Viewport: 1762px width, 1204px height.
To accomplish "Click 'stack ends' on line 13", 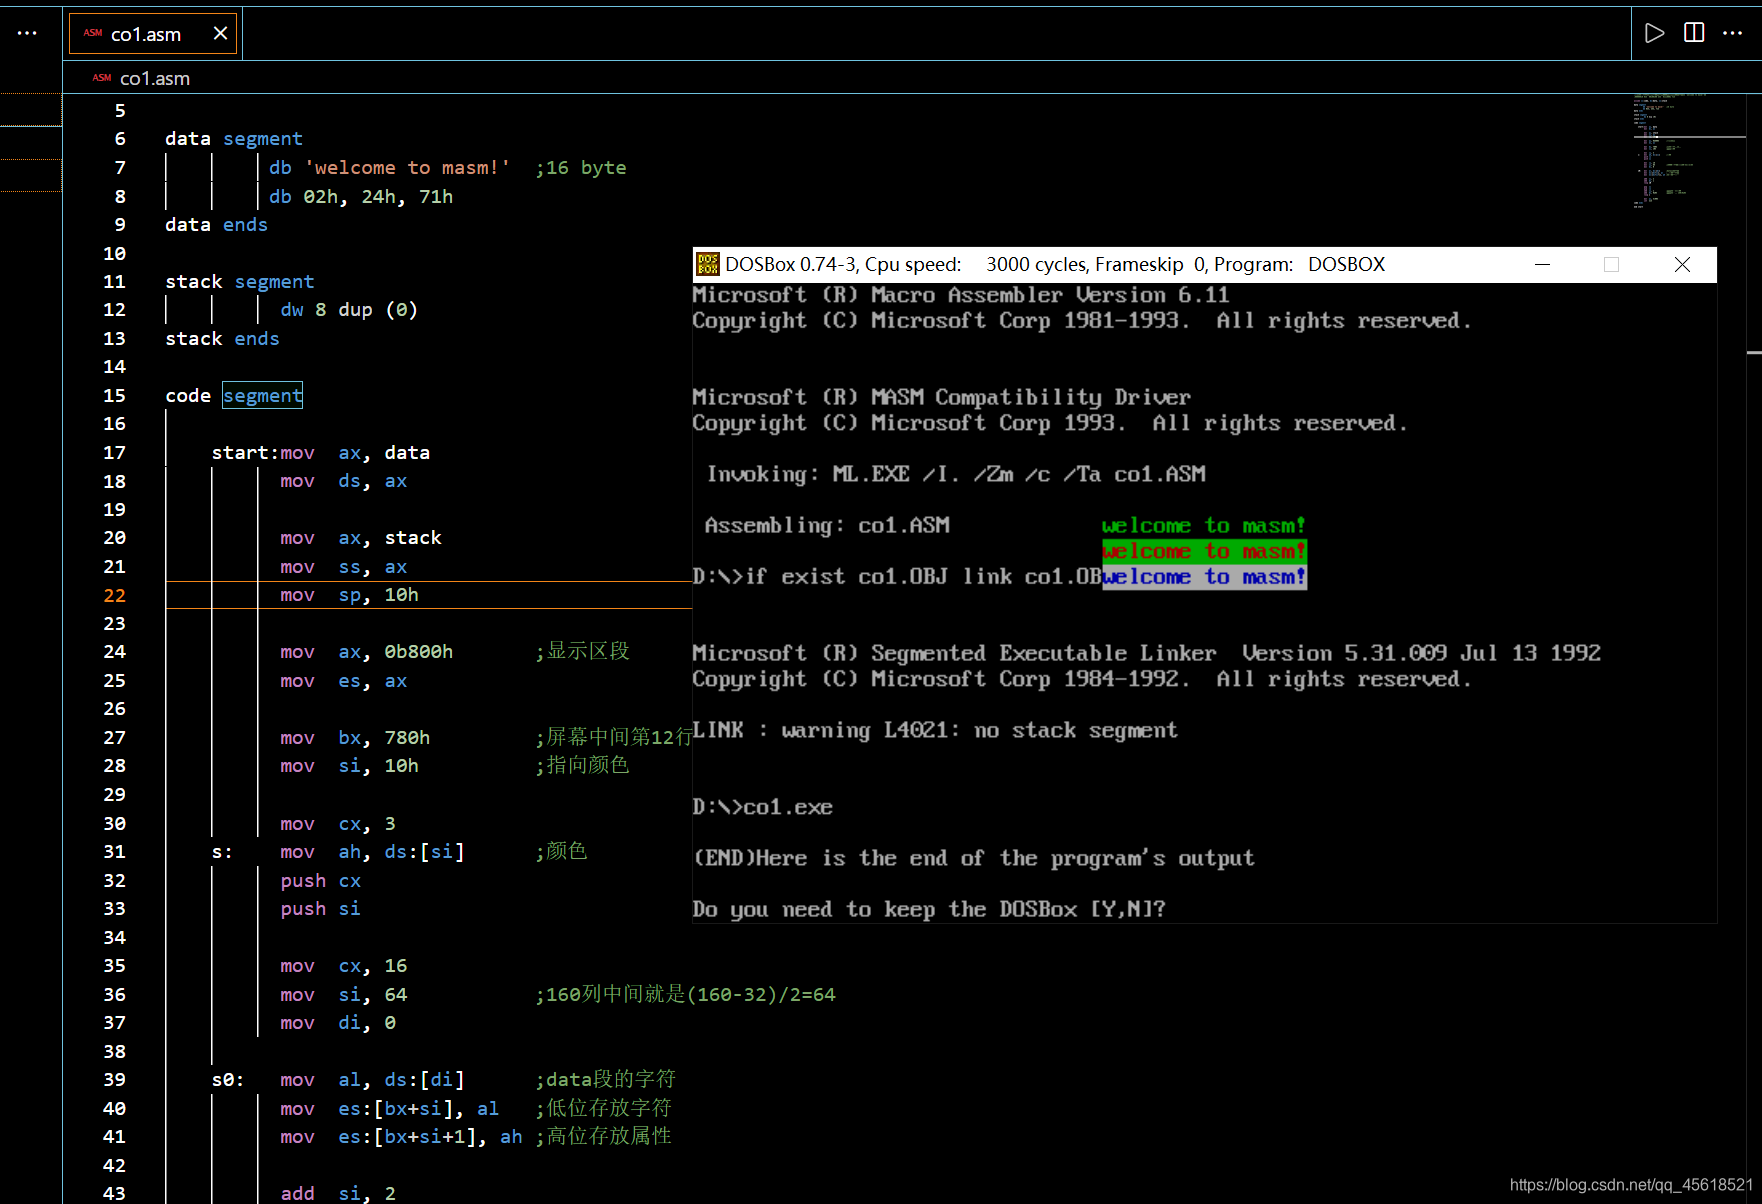I will pyautogui.click(x=222, y=339).
